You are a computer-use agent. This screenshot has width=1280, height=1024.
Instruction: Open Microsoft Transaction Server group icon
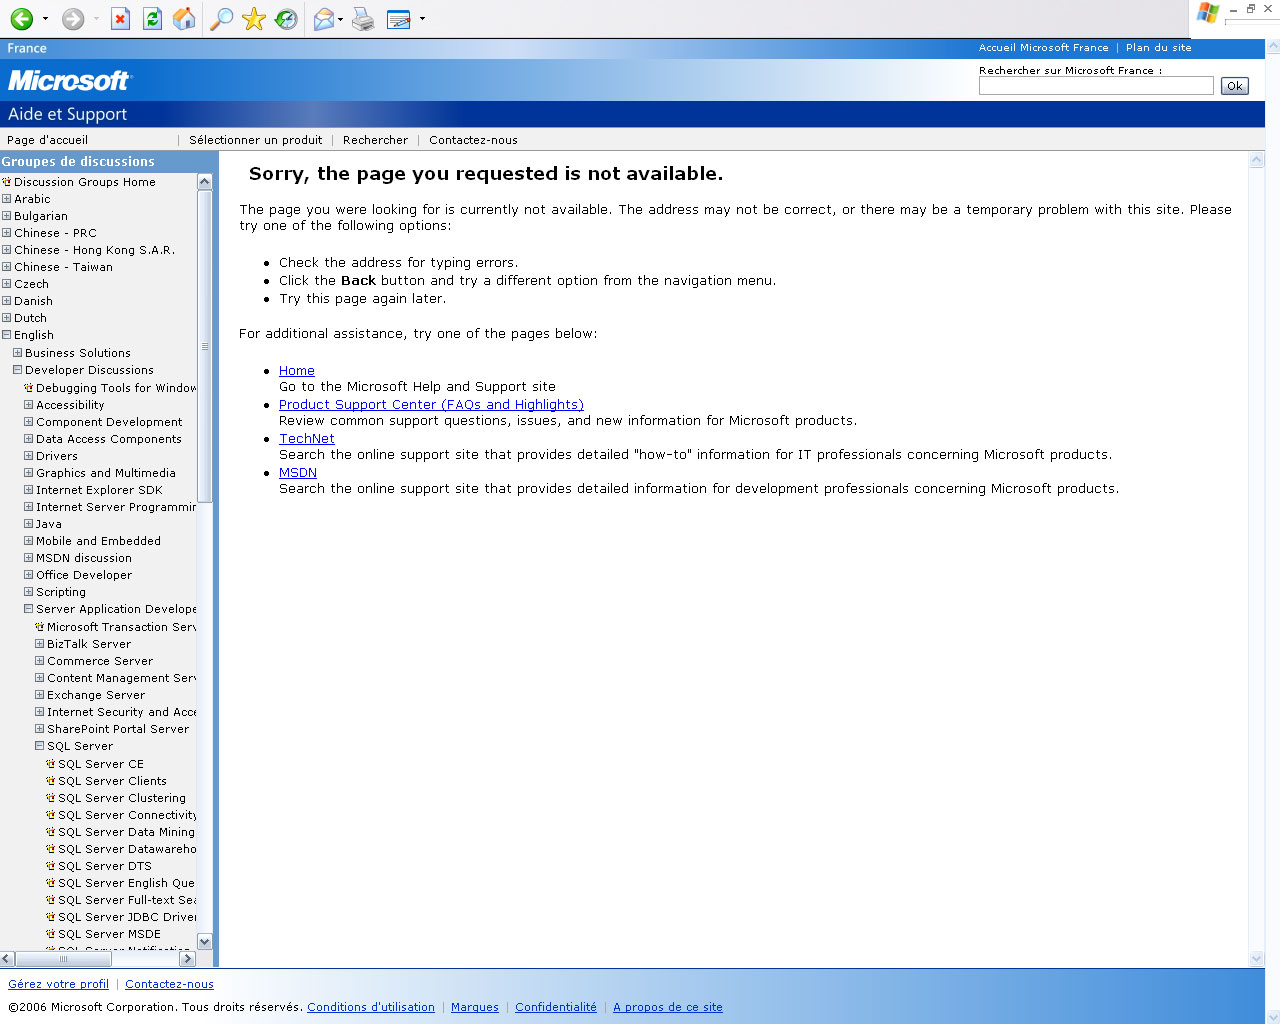coord(40,627)
